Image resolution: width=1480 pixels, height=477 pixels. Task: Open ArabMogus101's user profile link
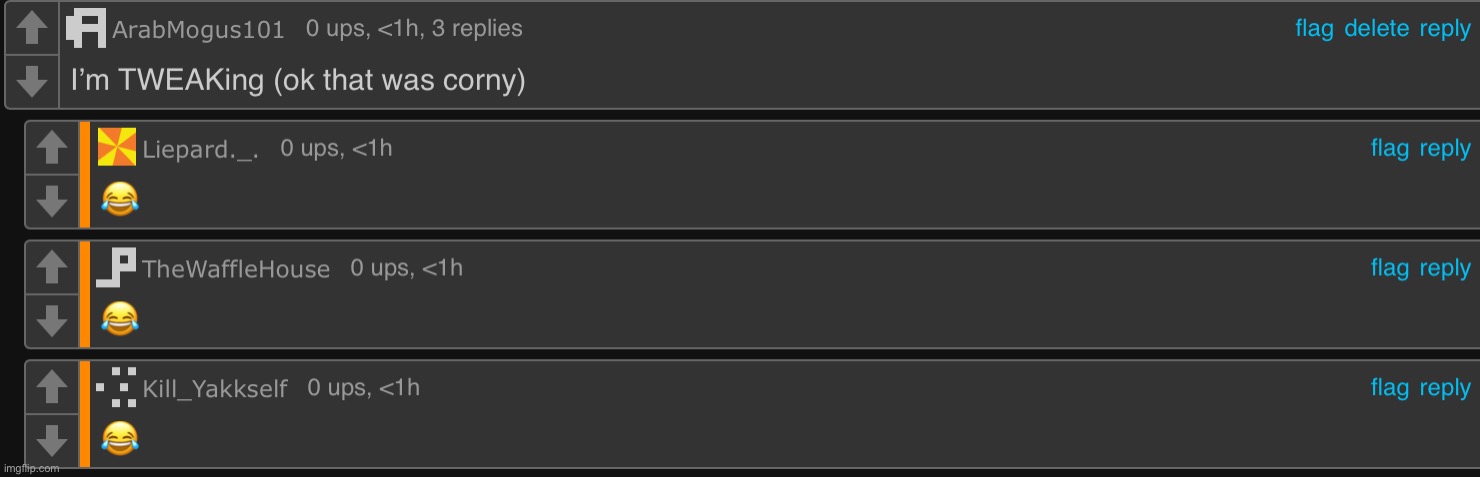[x=198, y=30]
